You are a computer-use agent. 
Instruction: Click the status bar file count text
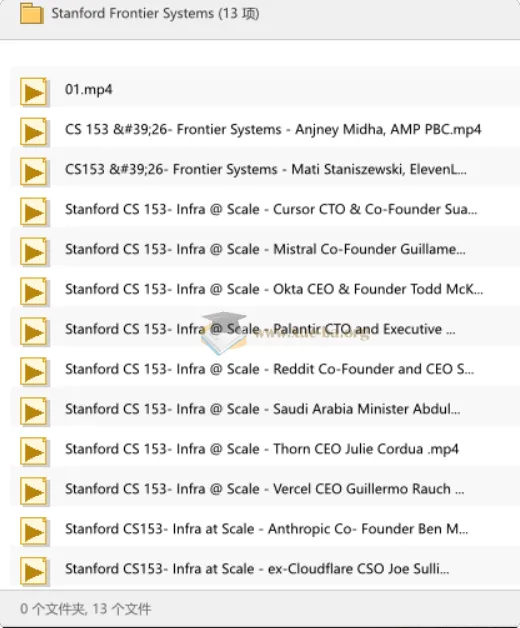coord(86,609)
